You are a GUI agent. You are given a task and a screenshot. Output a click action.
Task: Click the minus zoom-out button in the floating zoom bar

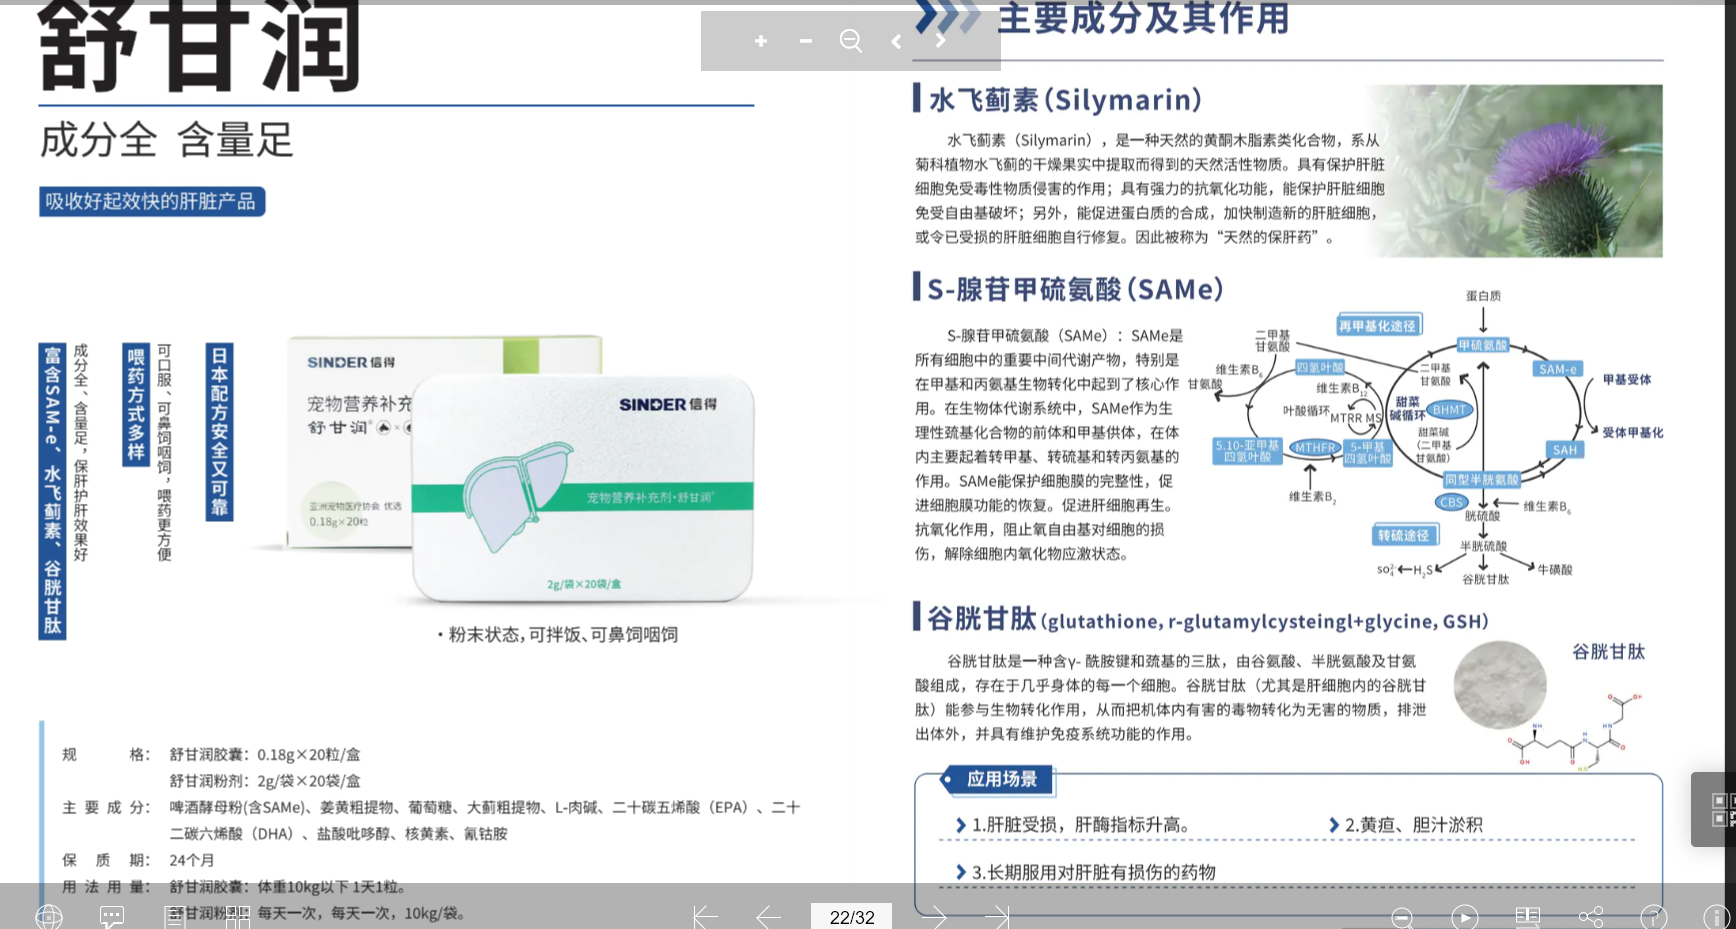click(x=806, y=41)
